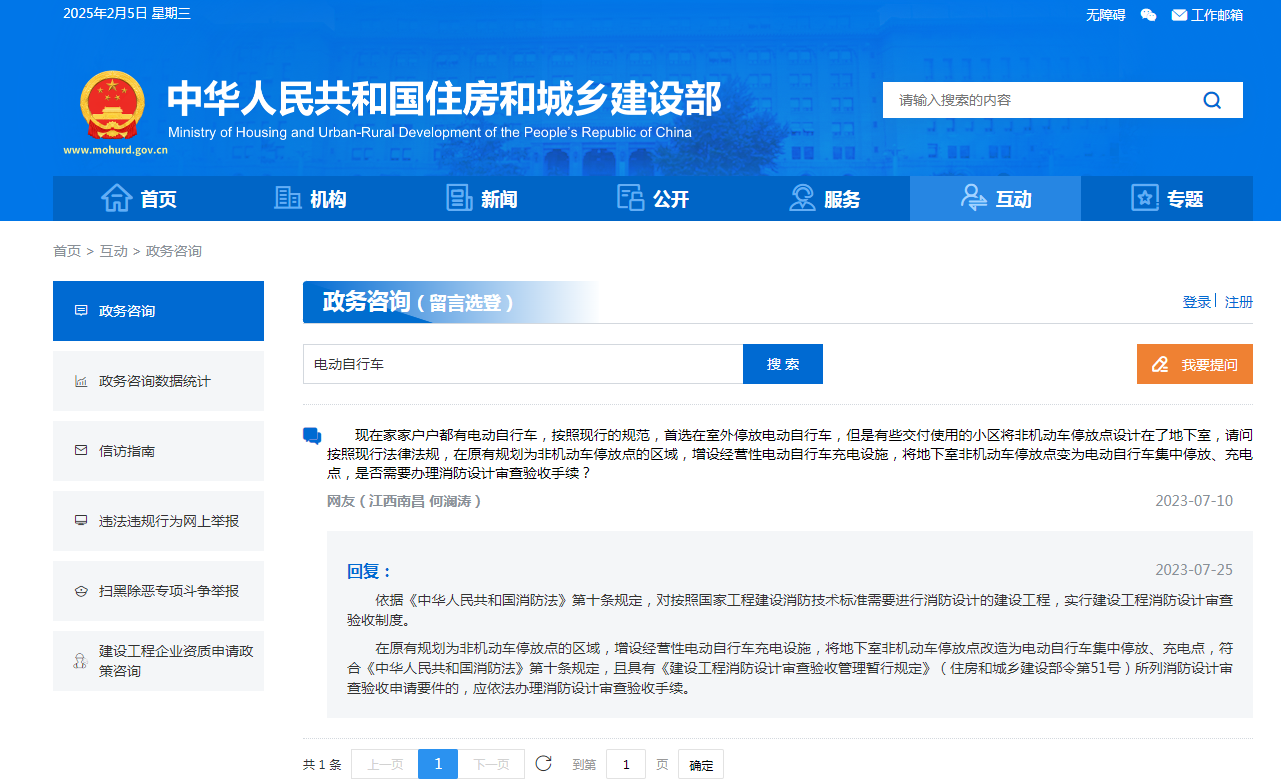This screenshot has width=1281, height=784.
Task: Click the national emblem logo
Action: point(113,106)
